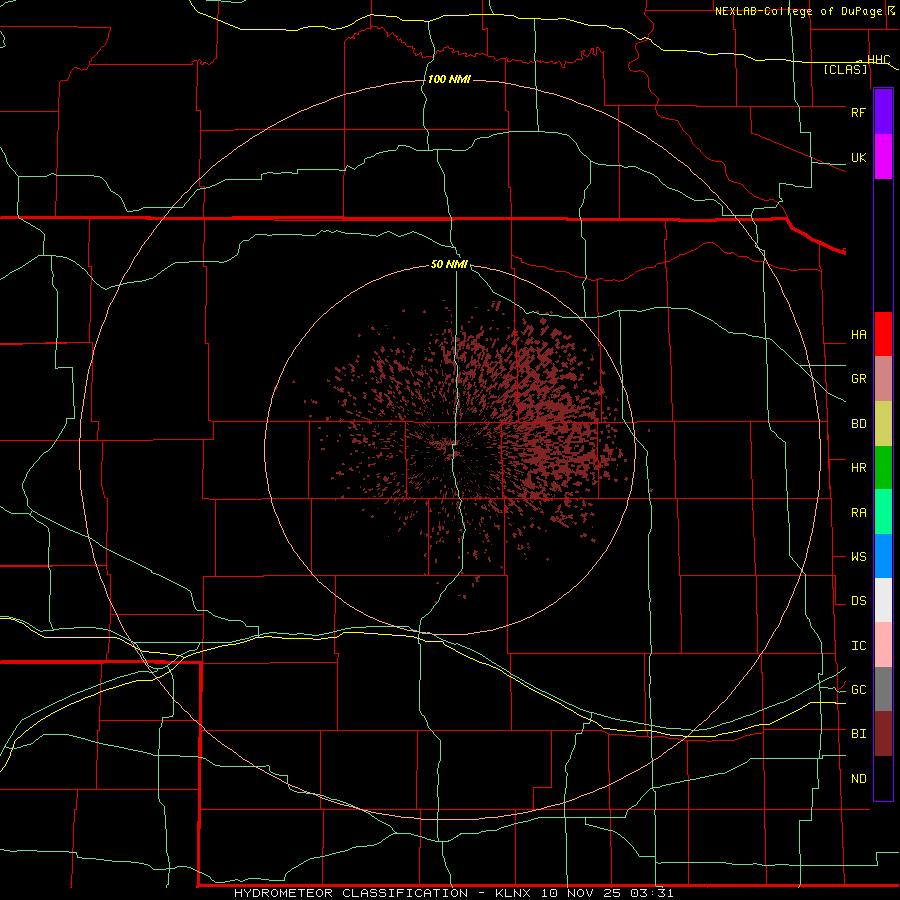Click the NEXLAB-College of DuPage text
900x900 pixels.
798,11
